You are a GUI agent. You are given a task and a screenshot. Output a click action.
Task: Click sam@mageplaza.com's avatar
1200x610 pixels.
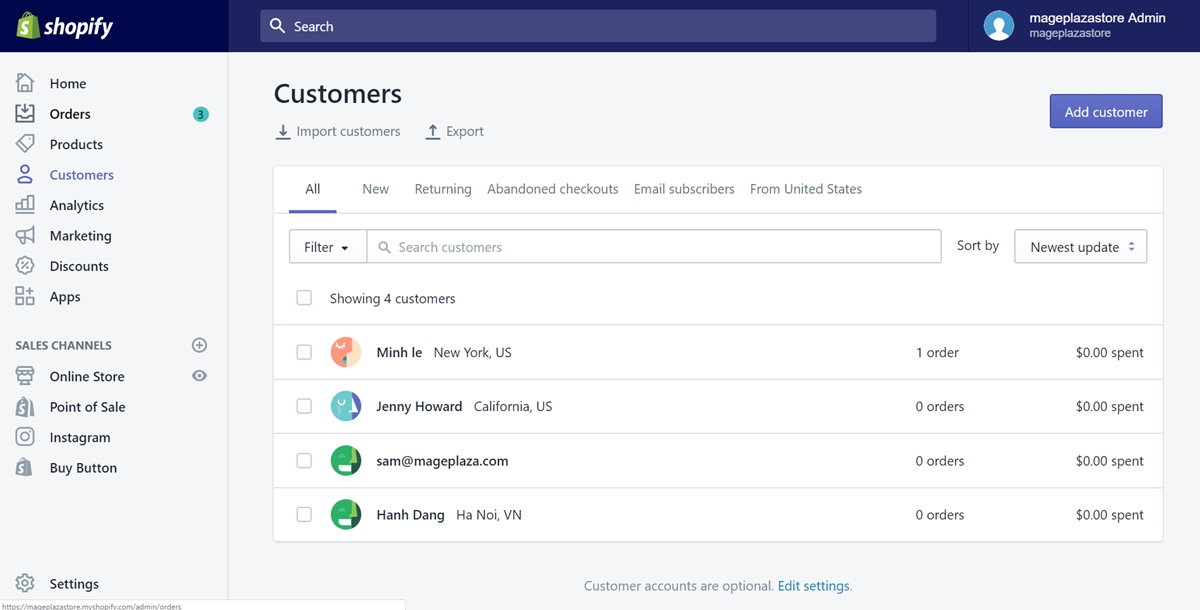[x=346, y=460]
